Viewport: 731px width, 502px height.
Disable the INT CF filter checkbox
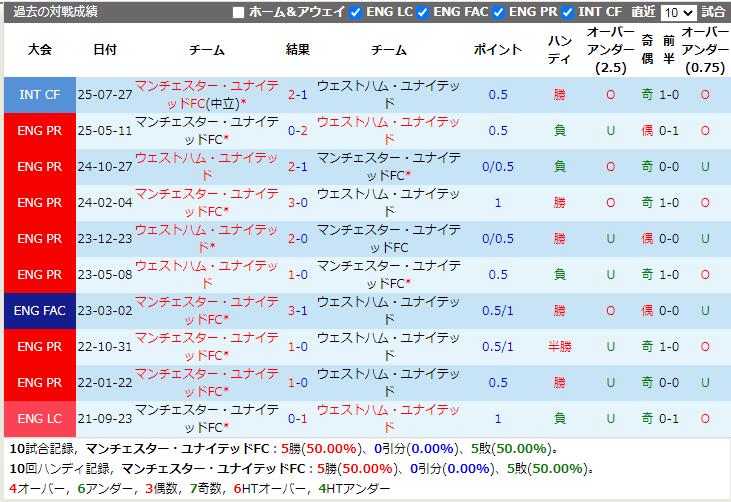coord(567,13)
